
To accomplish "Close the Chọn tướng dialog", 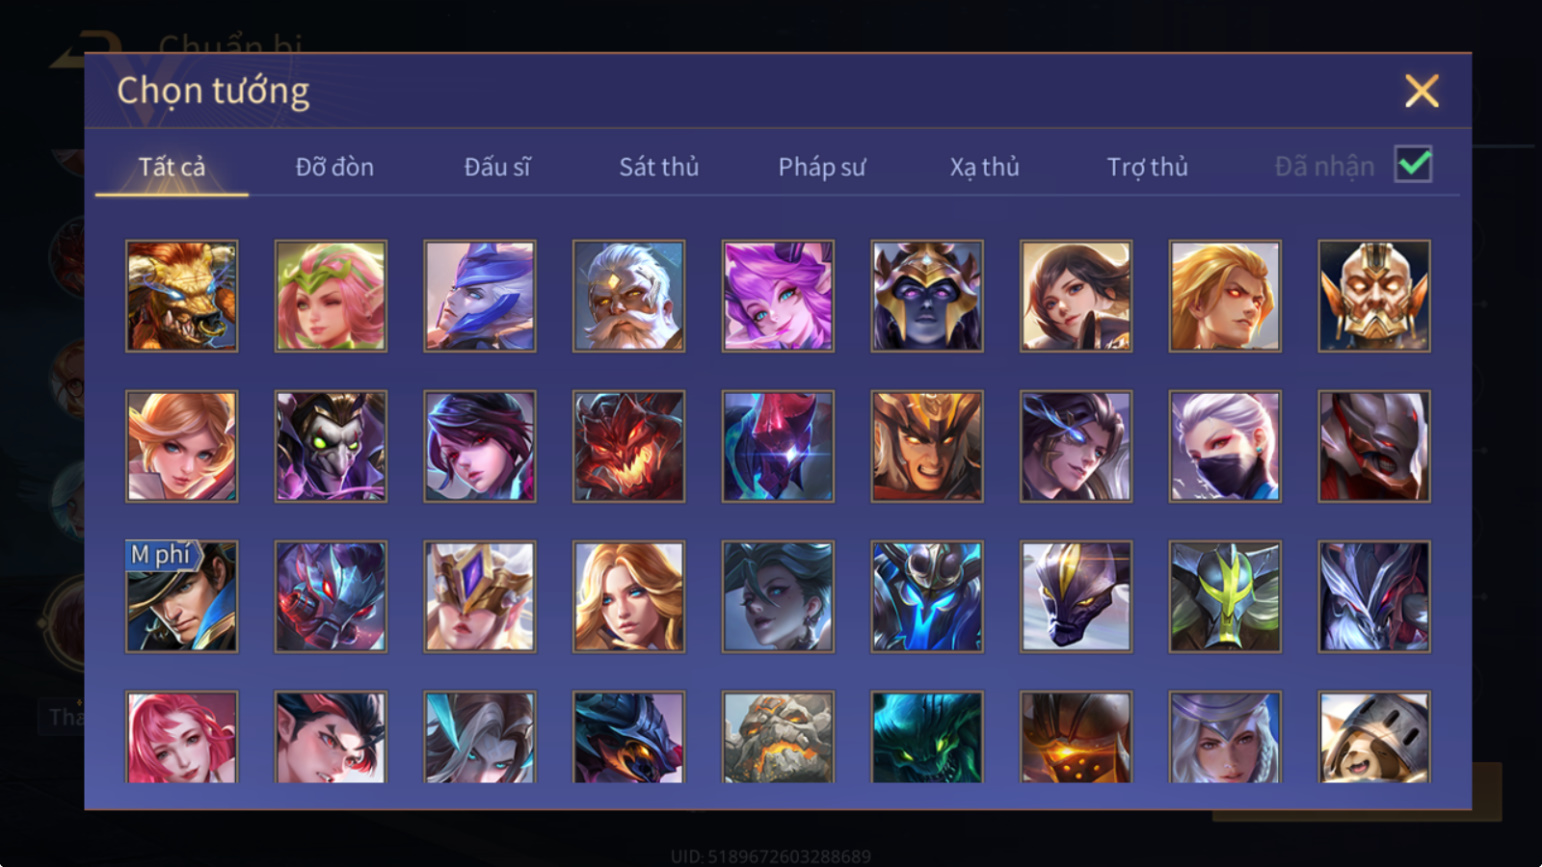I will click(1421, 91).
